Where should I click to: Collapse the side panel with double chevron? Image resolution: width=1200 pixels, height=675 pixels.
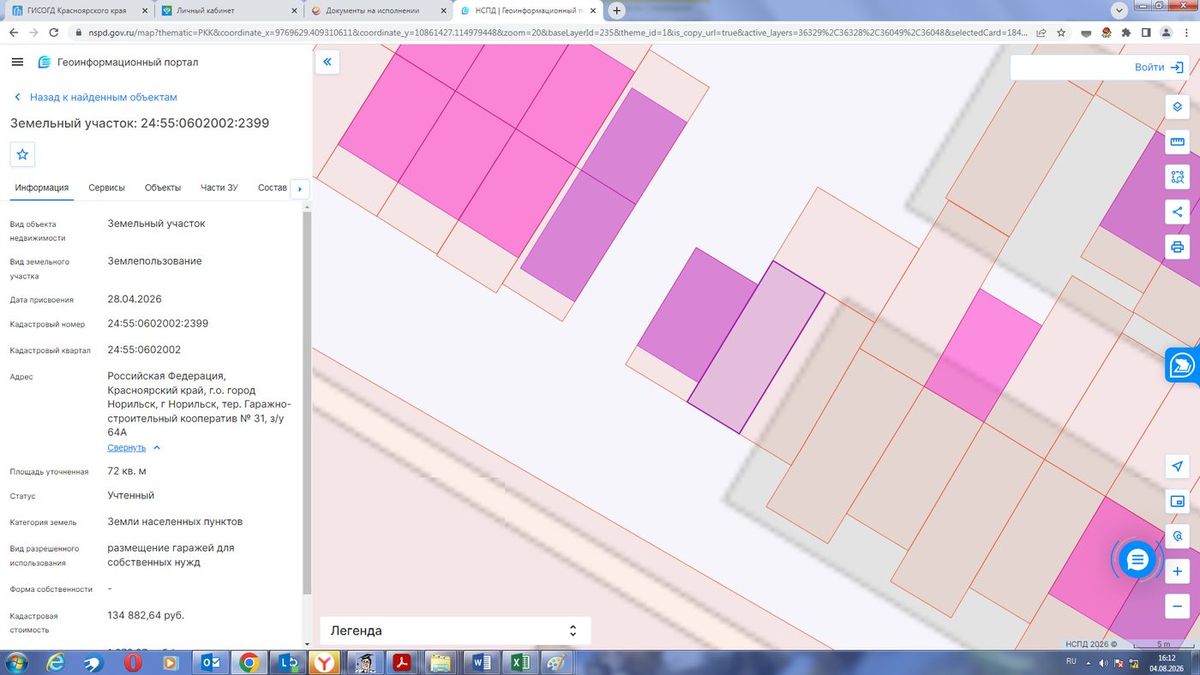click(327, 62)
